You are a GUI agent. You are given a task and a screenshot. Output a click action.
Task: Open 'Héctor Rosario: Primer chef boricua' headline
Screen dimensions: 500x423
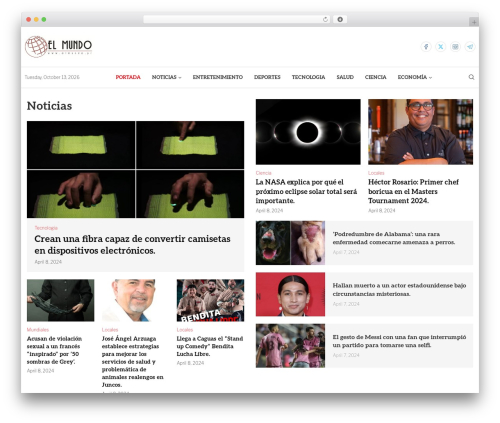[413, 191]
